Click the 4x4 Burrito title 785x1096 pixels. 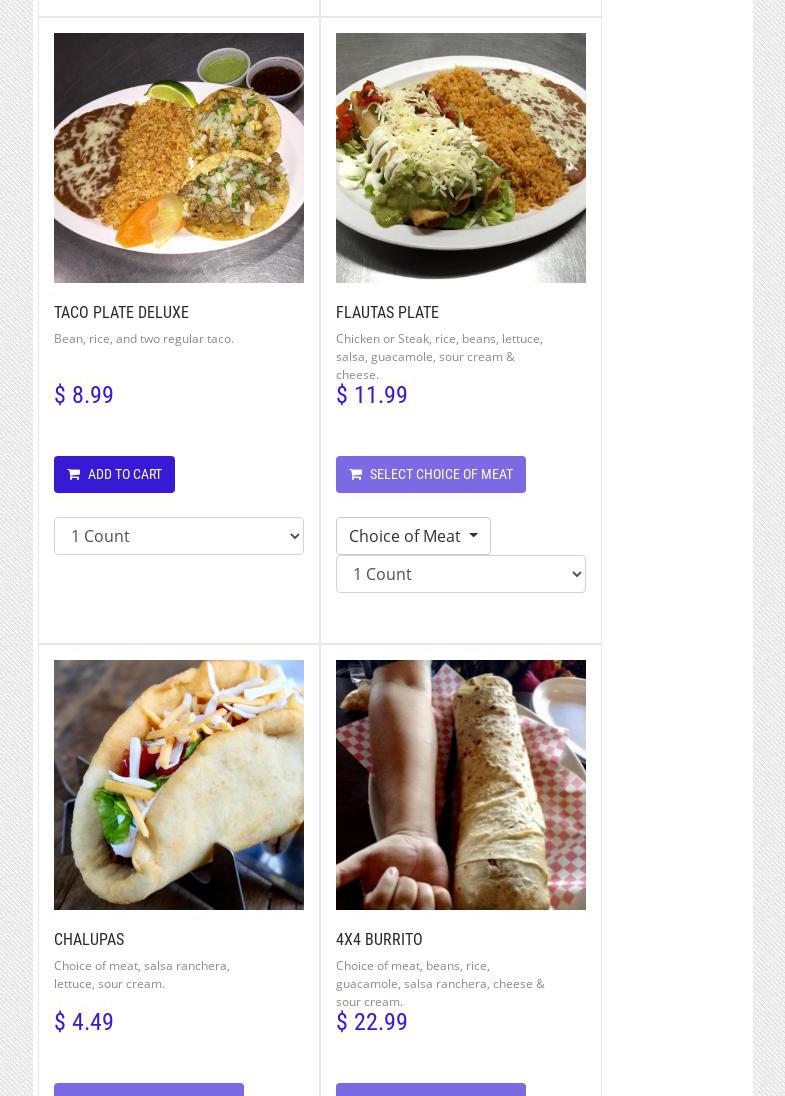pyautogui.click(x=379, y=940)
